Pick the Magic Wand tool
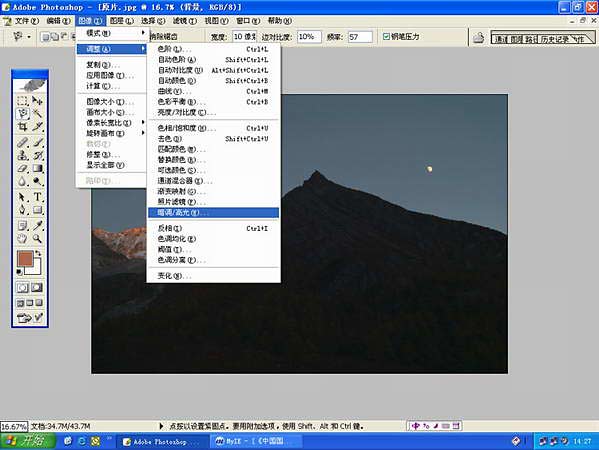 (37, 113)
